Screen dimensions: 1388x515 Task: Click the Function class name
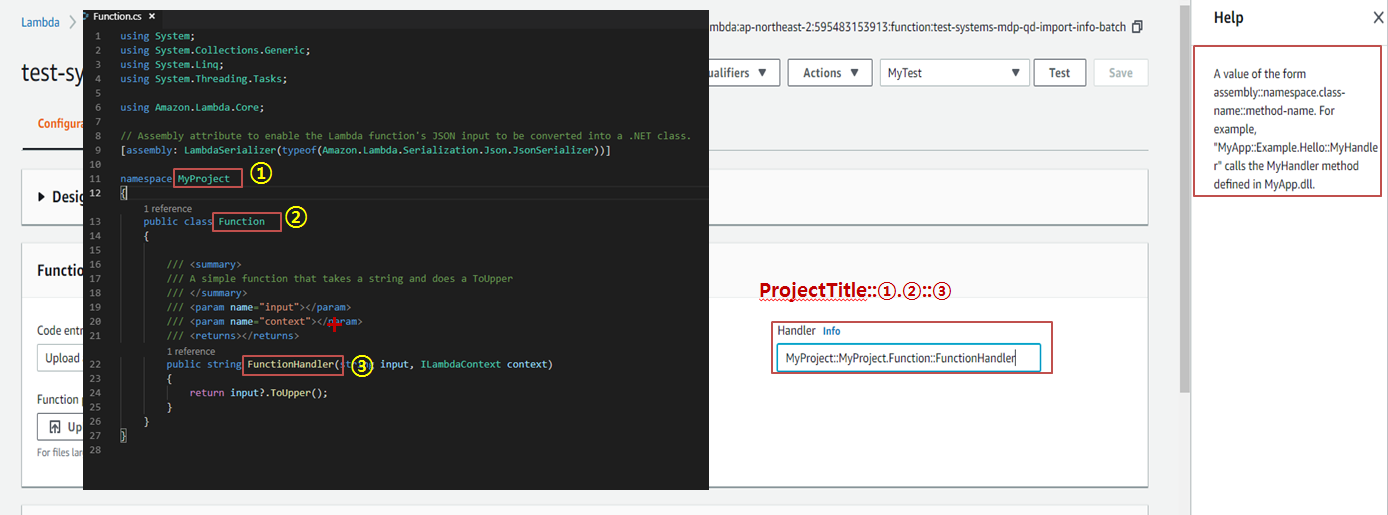click(x=241, y=221)
